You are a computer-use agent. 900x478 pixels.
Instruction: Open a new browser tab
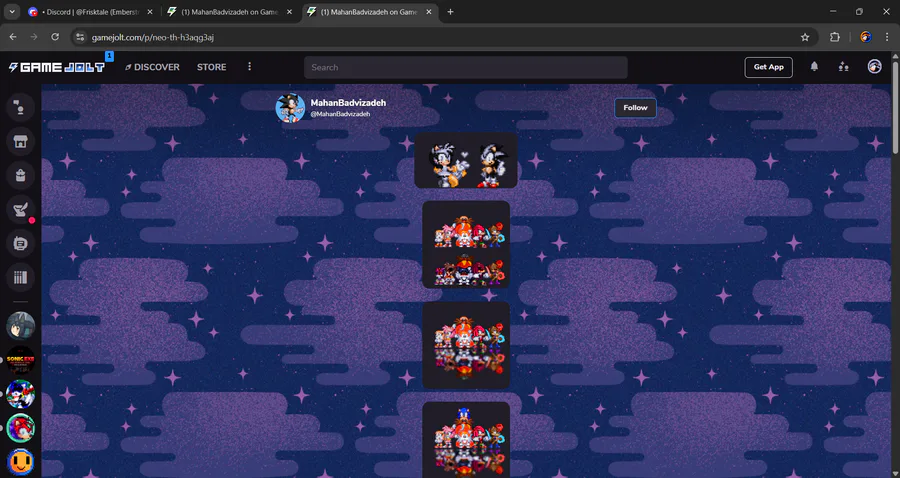click(x=451, y=12)
